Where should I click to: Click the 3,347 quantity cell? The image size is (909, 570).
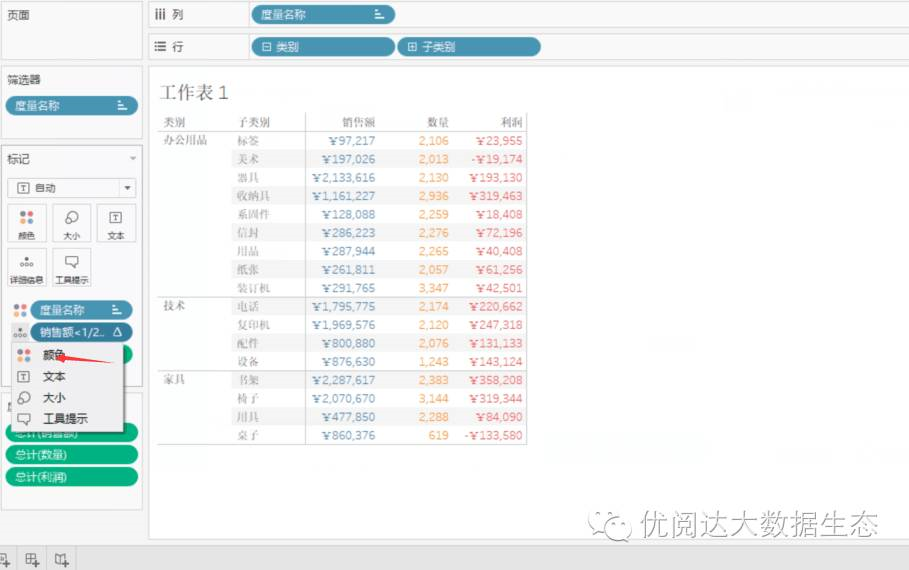click(434, 288)
